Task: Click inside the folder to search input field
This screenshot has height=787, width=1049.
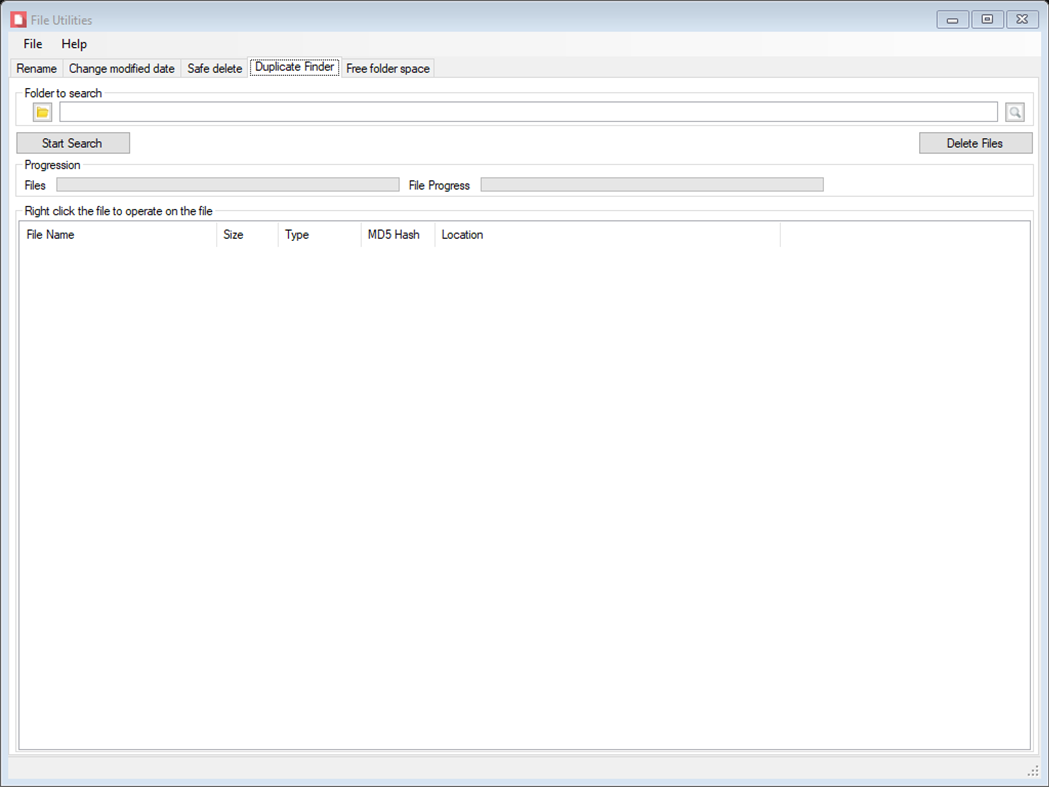Action: (528, 111)
